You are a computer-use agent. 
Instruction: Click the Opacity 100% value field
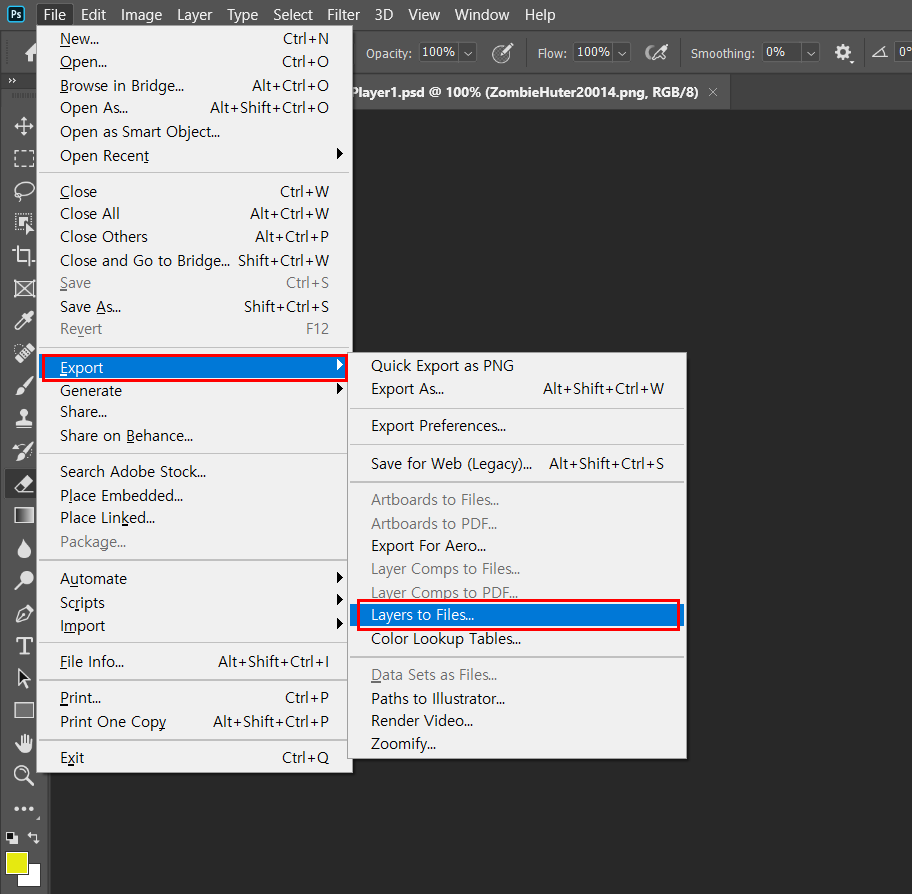coord(439,52)
